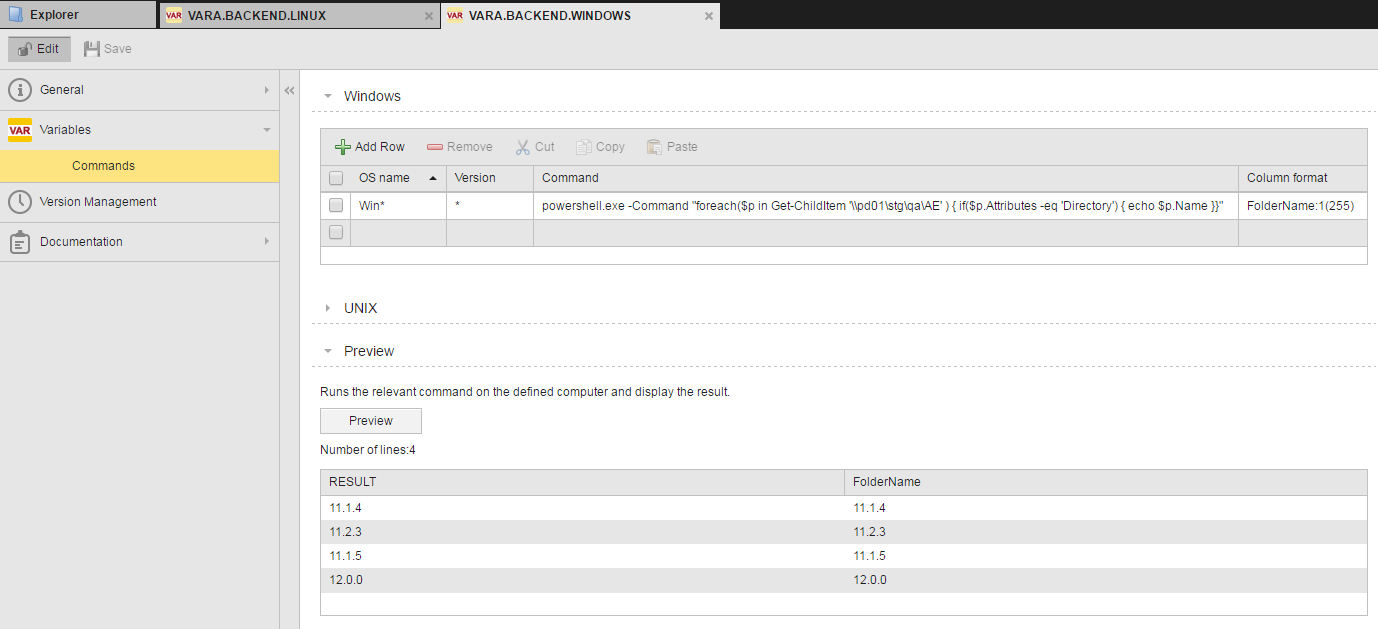Image resolution: width=1378 pixels, height=629 pixels.
Task: Open the Explorer tab
Action: tap(54, 15)
